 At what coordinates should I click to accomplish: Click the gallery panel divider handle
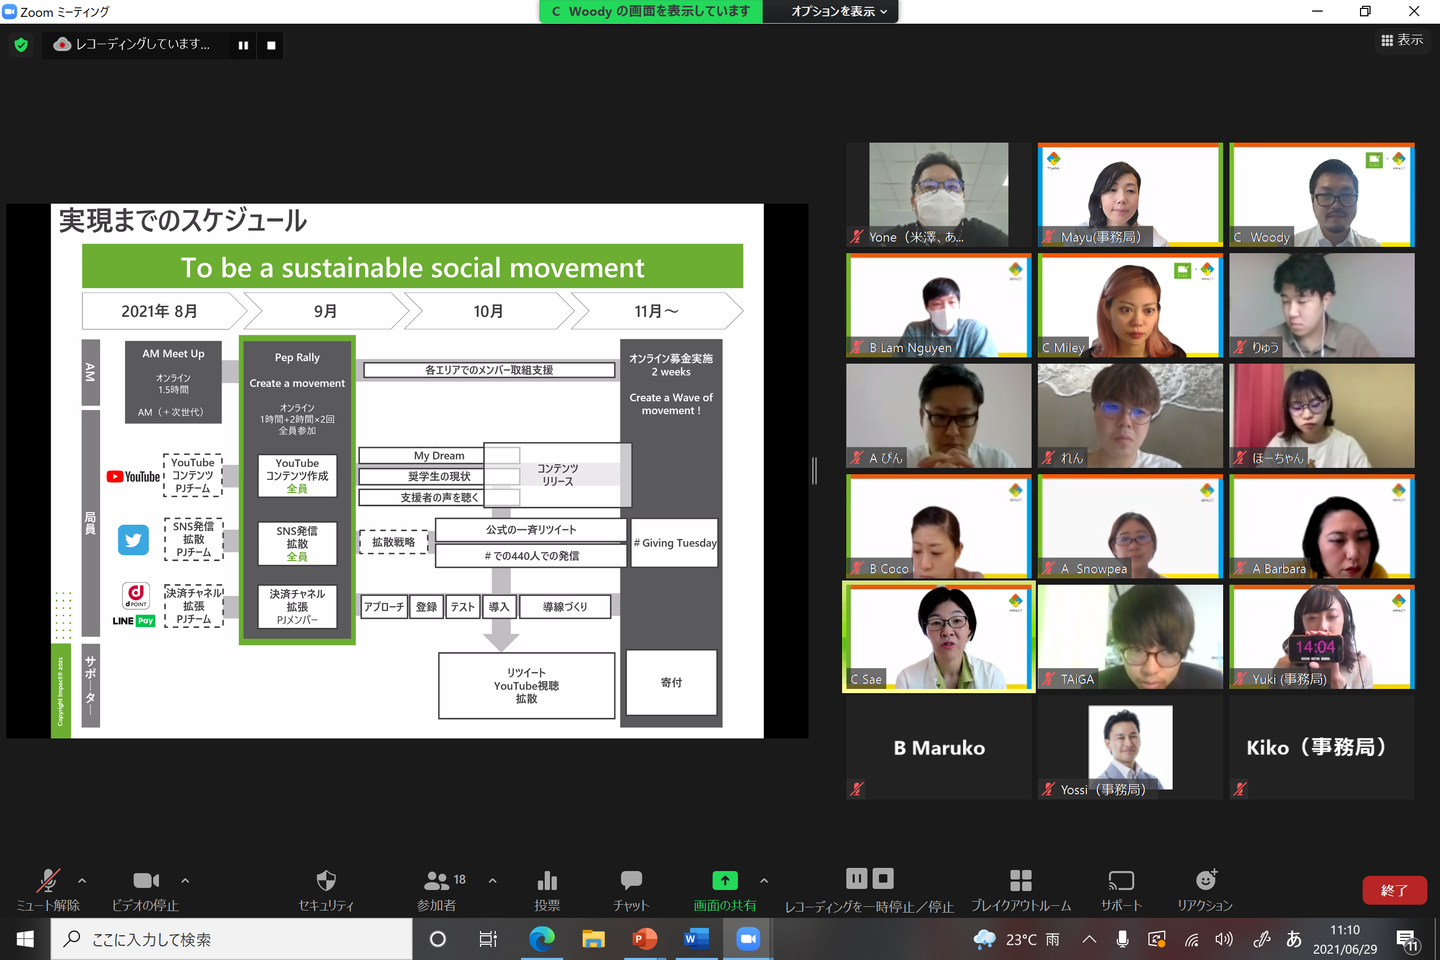[814, 471]
